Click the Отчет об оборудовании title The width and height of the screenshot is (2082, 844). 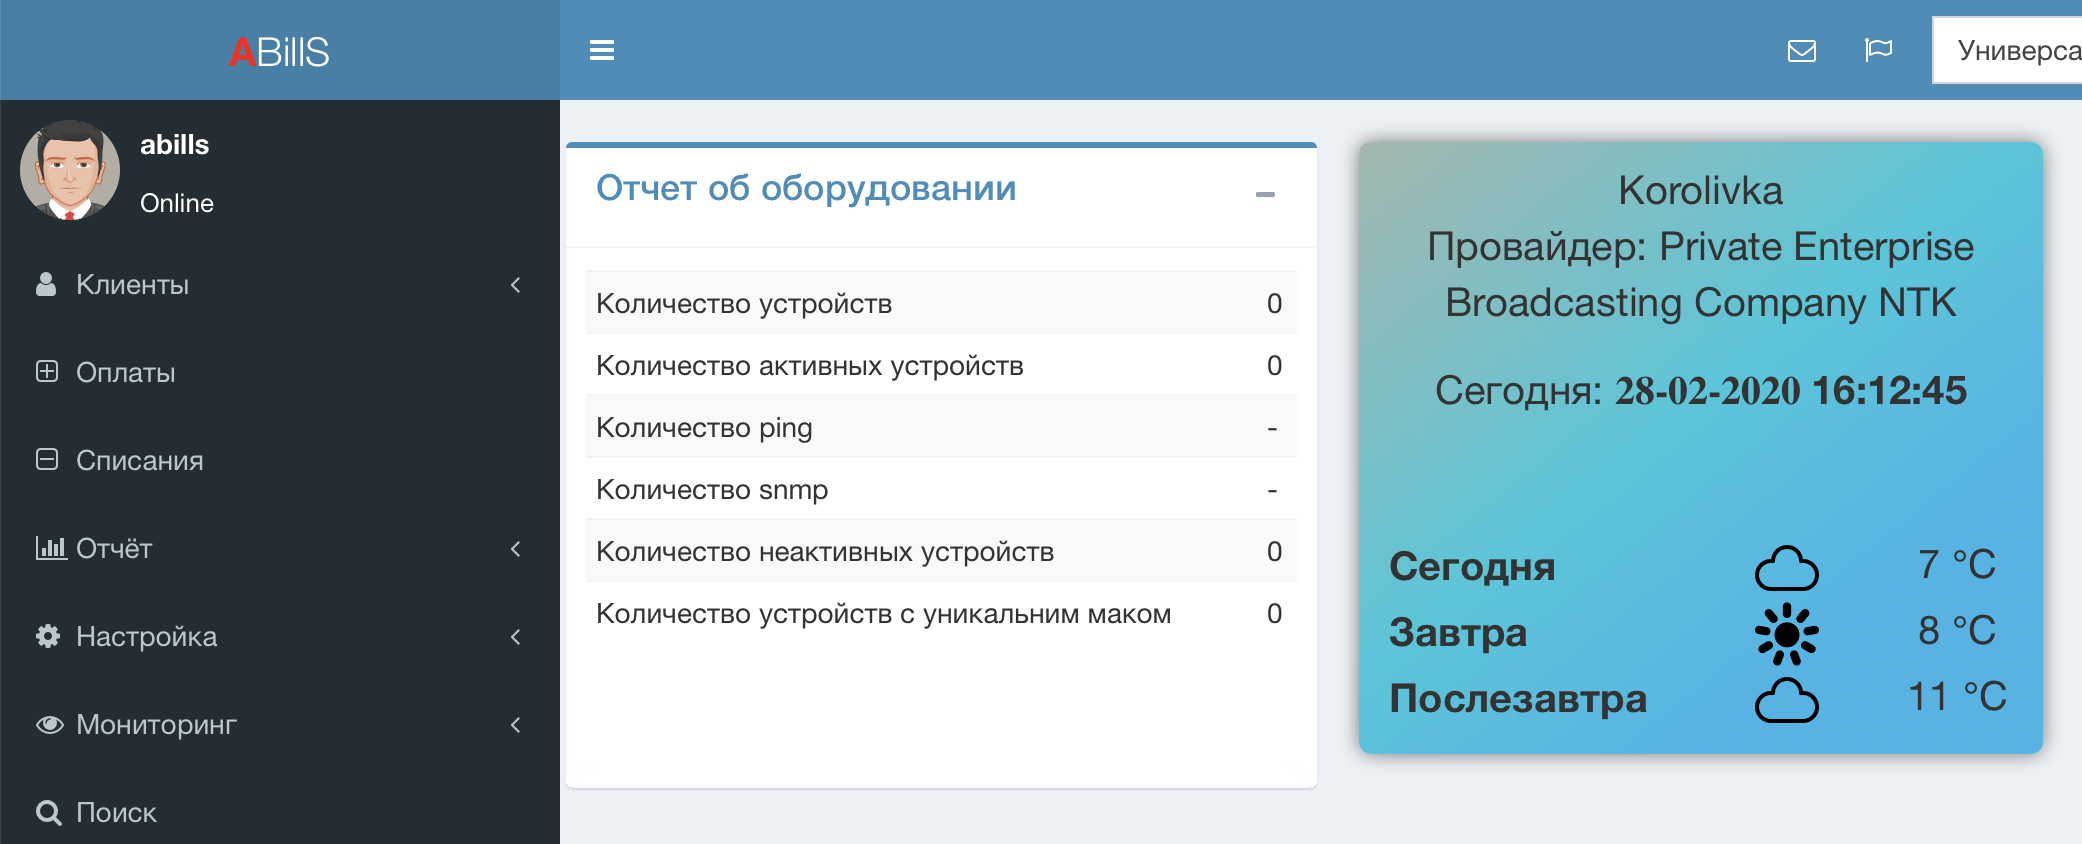[806, 188]
